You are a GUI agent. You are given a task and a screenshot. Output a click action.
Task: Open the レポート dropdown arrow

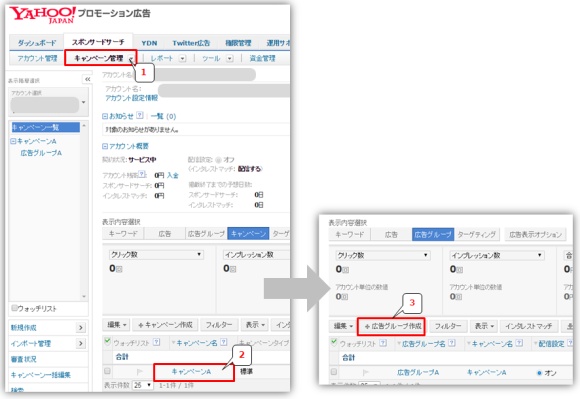(x=182, y=58)
